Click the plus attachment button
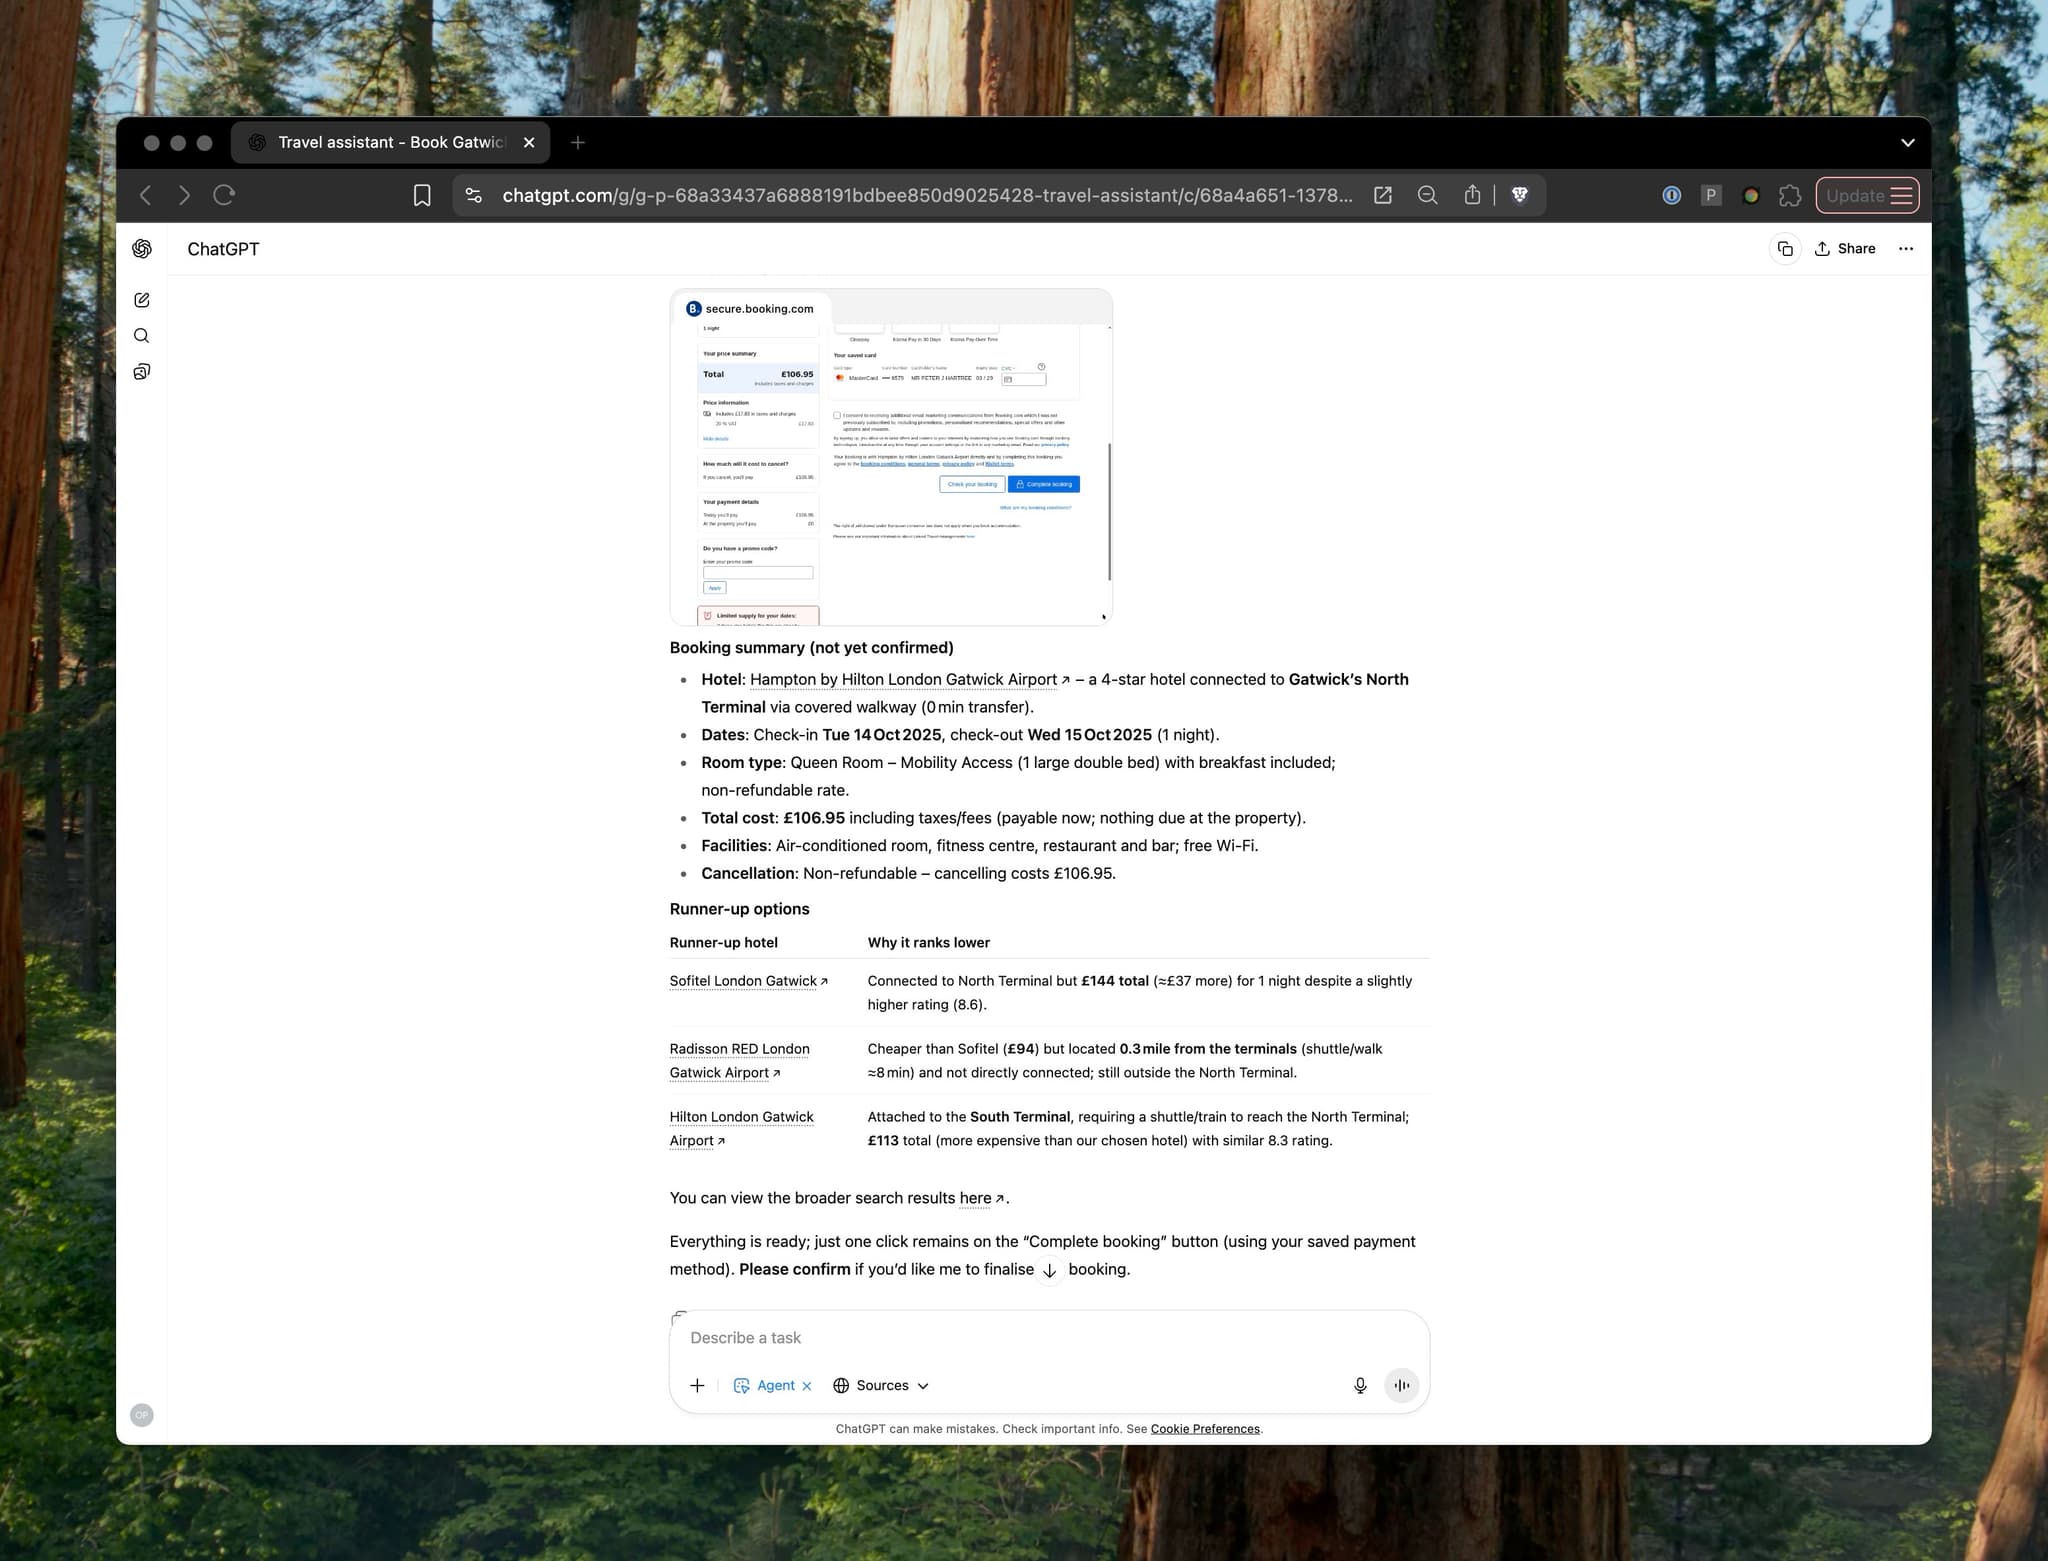Screen dimensions: 2048x1561 click(x=697, y=1386)
